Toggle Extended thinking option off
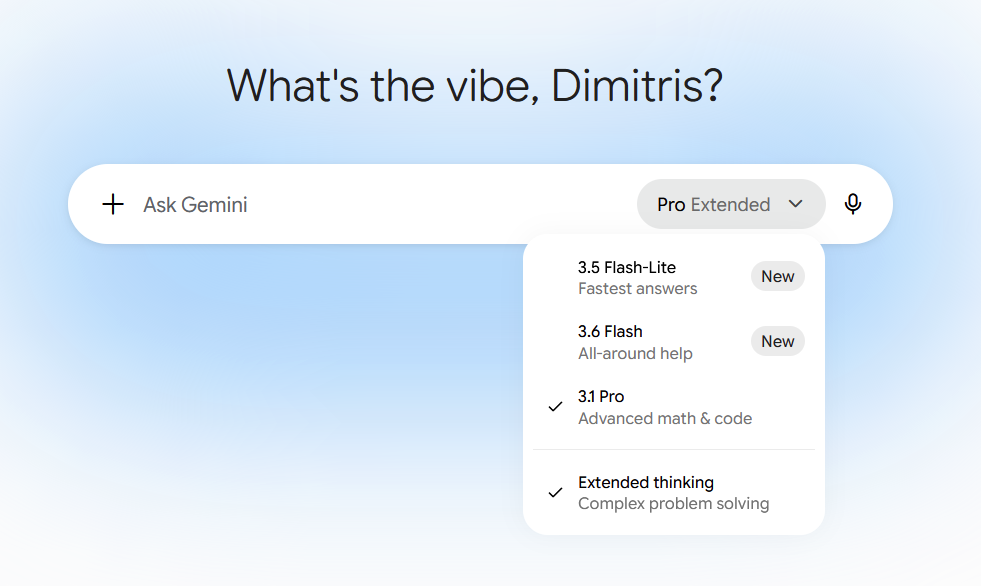This screenshot has width=981, height=586. tap(674, 493)
